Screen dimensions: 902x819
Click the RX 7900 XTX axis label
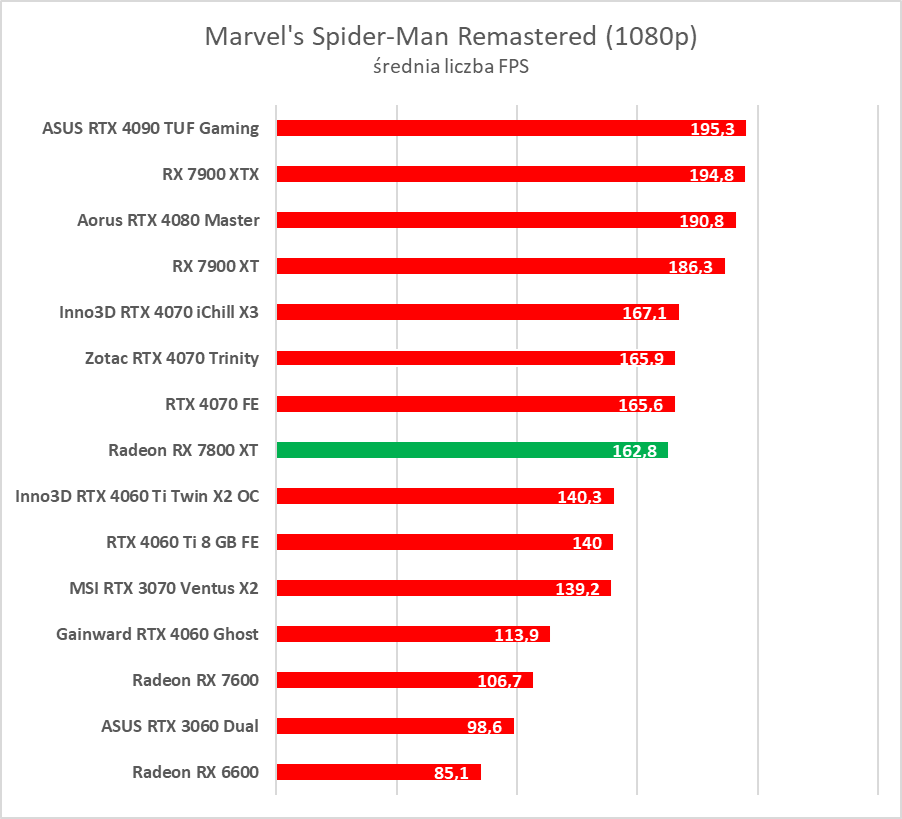(210, 174)
